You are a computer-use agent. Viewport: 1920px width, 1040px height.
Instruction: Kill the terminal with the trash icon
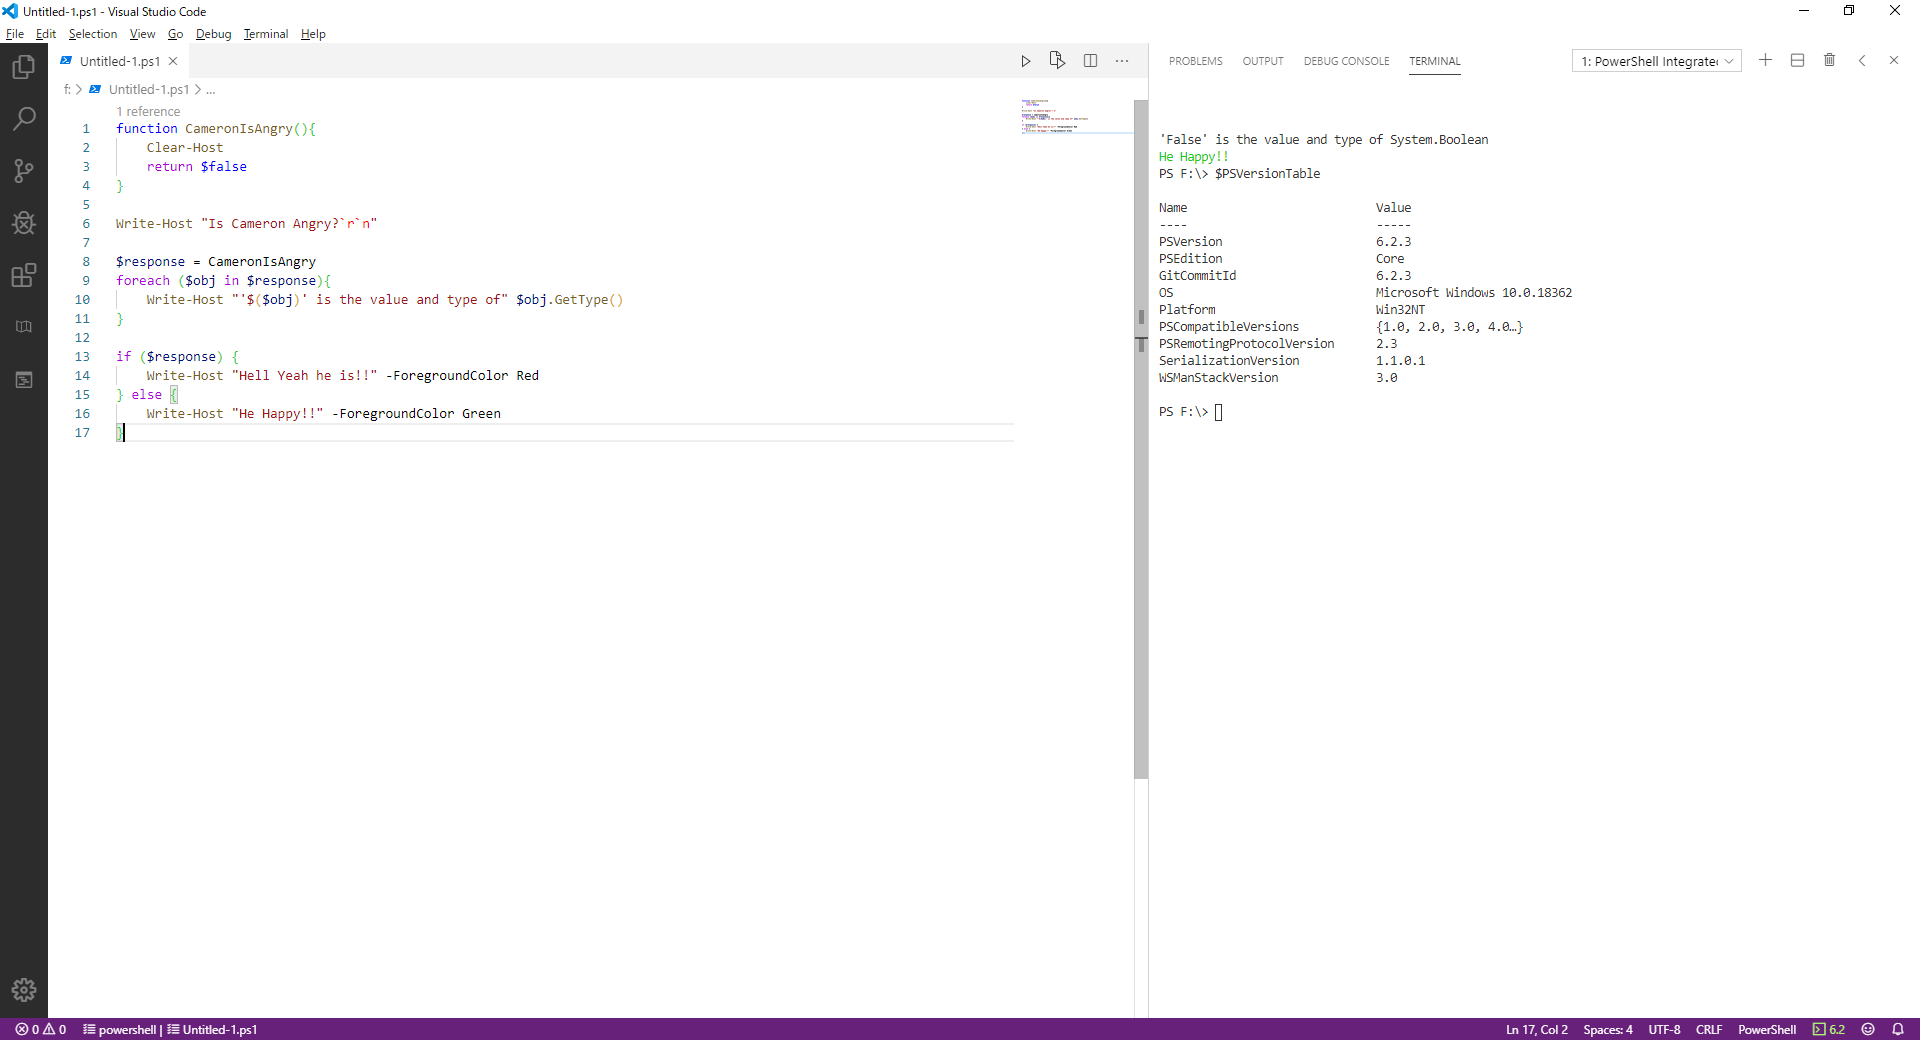[1829, 60]
